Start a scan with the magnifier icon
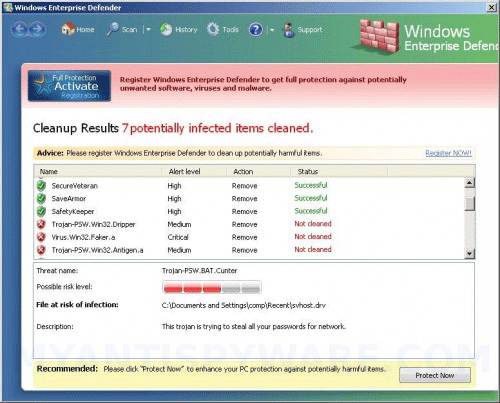Image resolution: width=500 pixels, height=403 pixels. click(x=113, y=29)
